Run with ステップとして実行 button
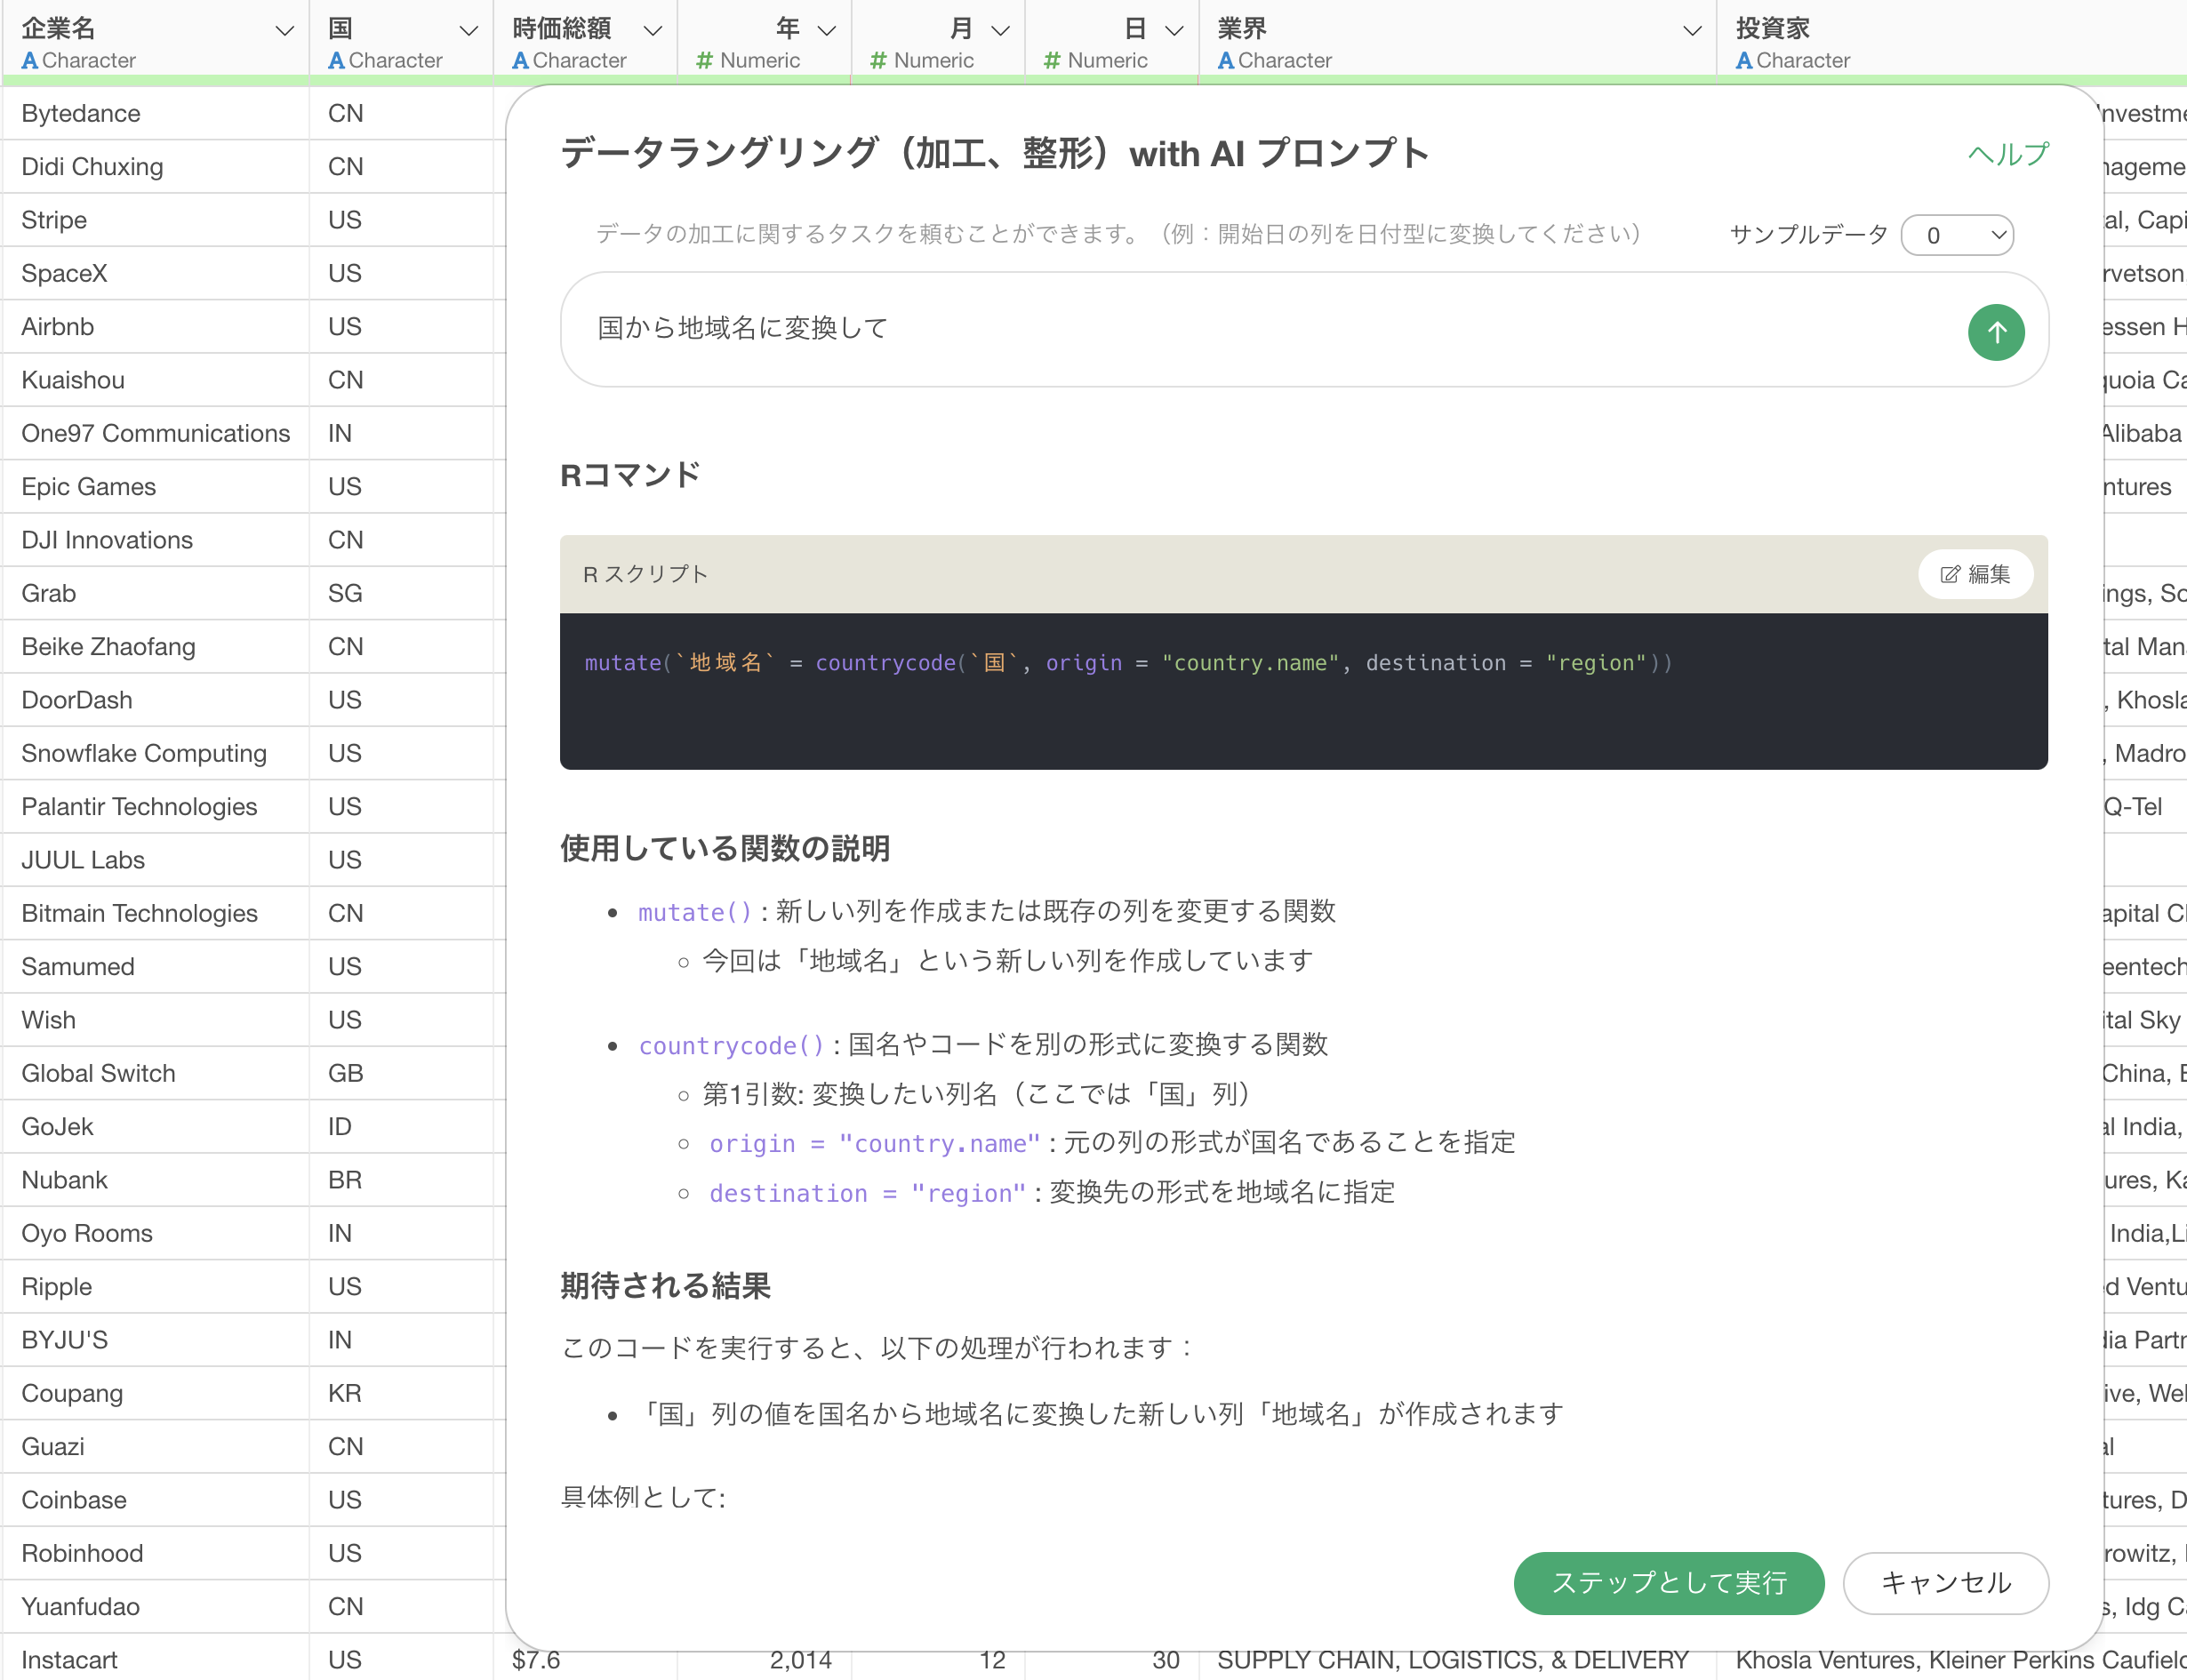The width and height of the screenshot is (2187, 1680). pos(1669,1583)
